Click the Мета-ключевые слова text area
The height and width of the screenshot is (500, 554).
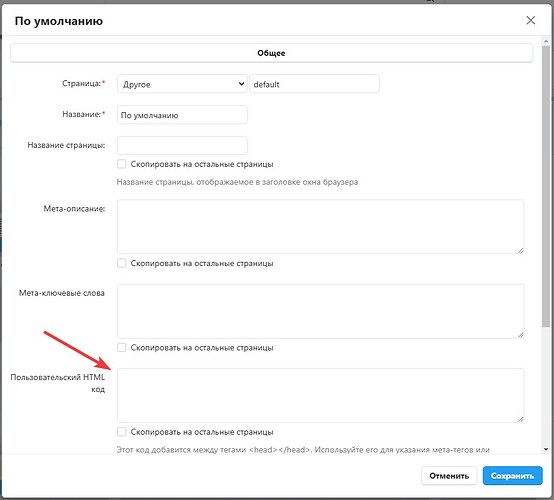coord(320,311)
